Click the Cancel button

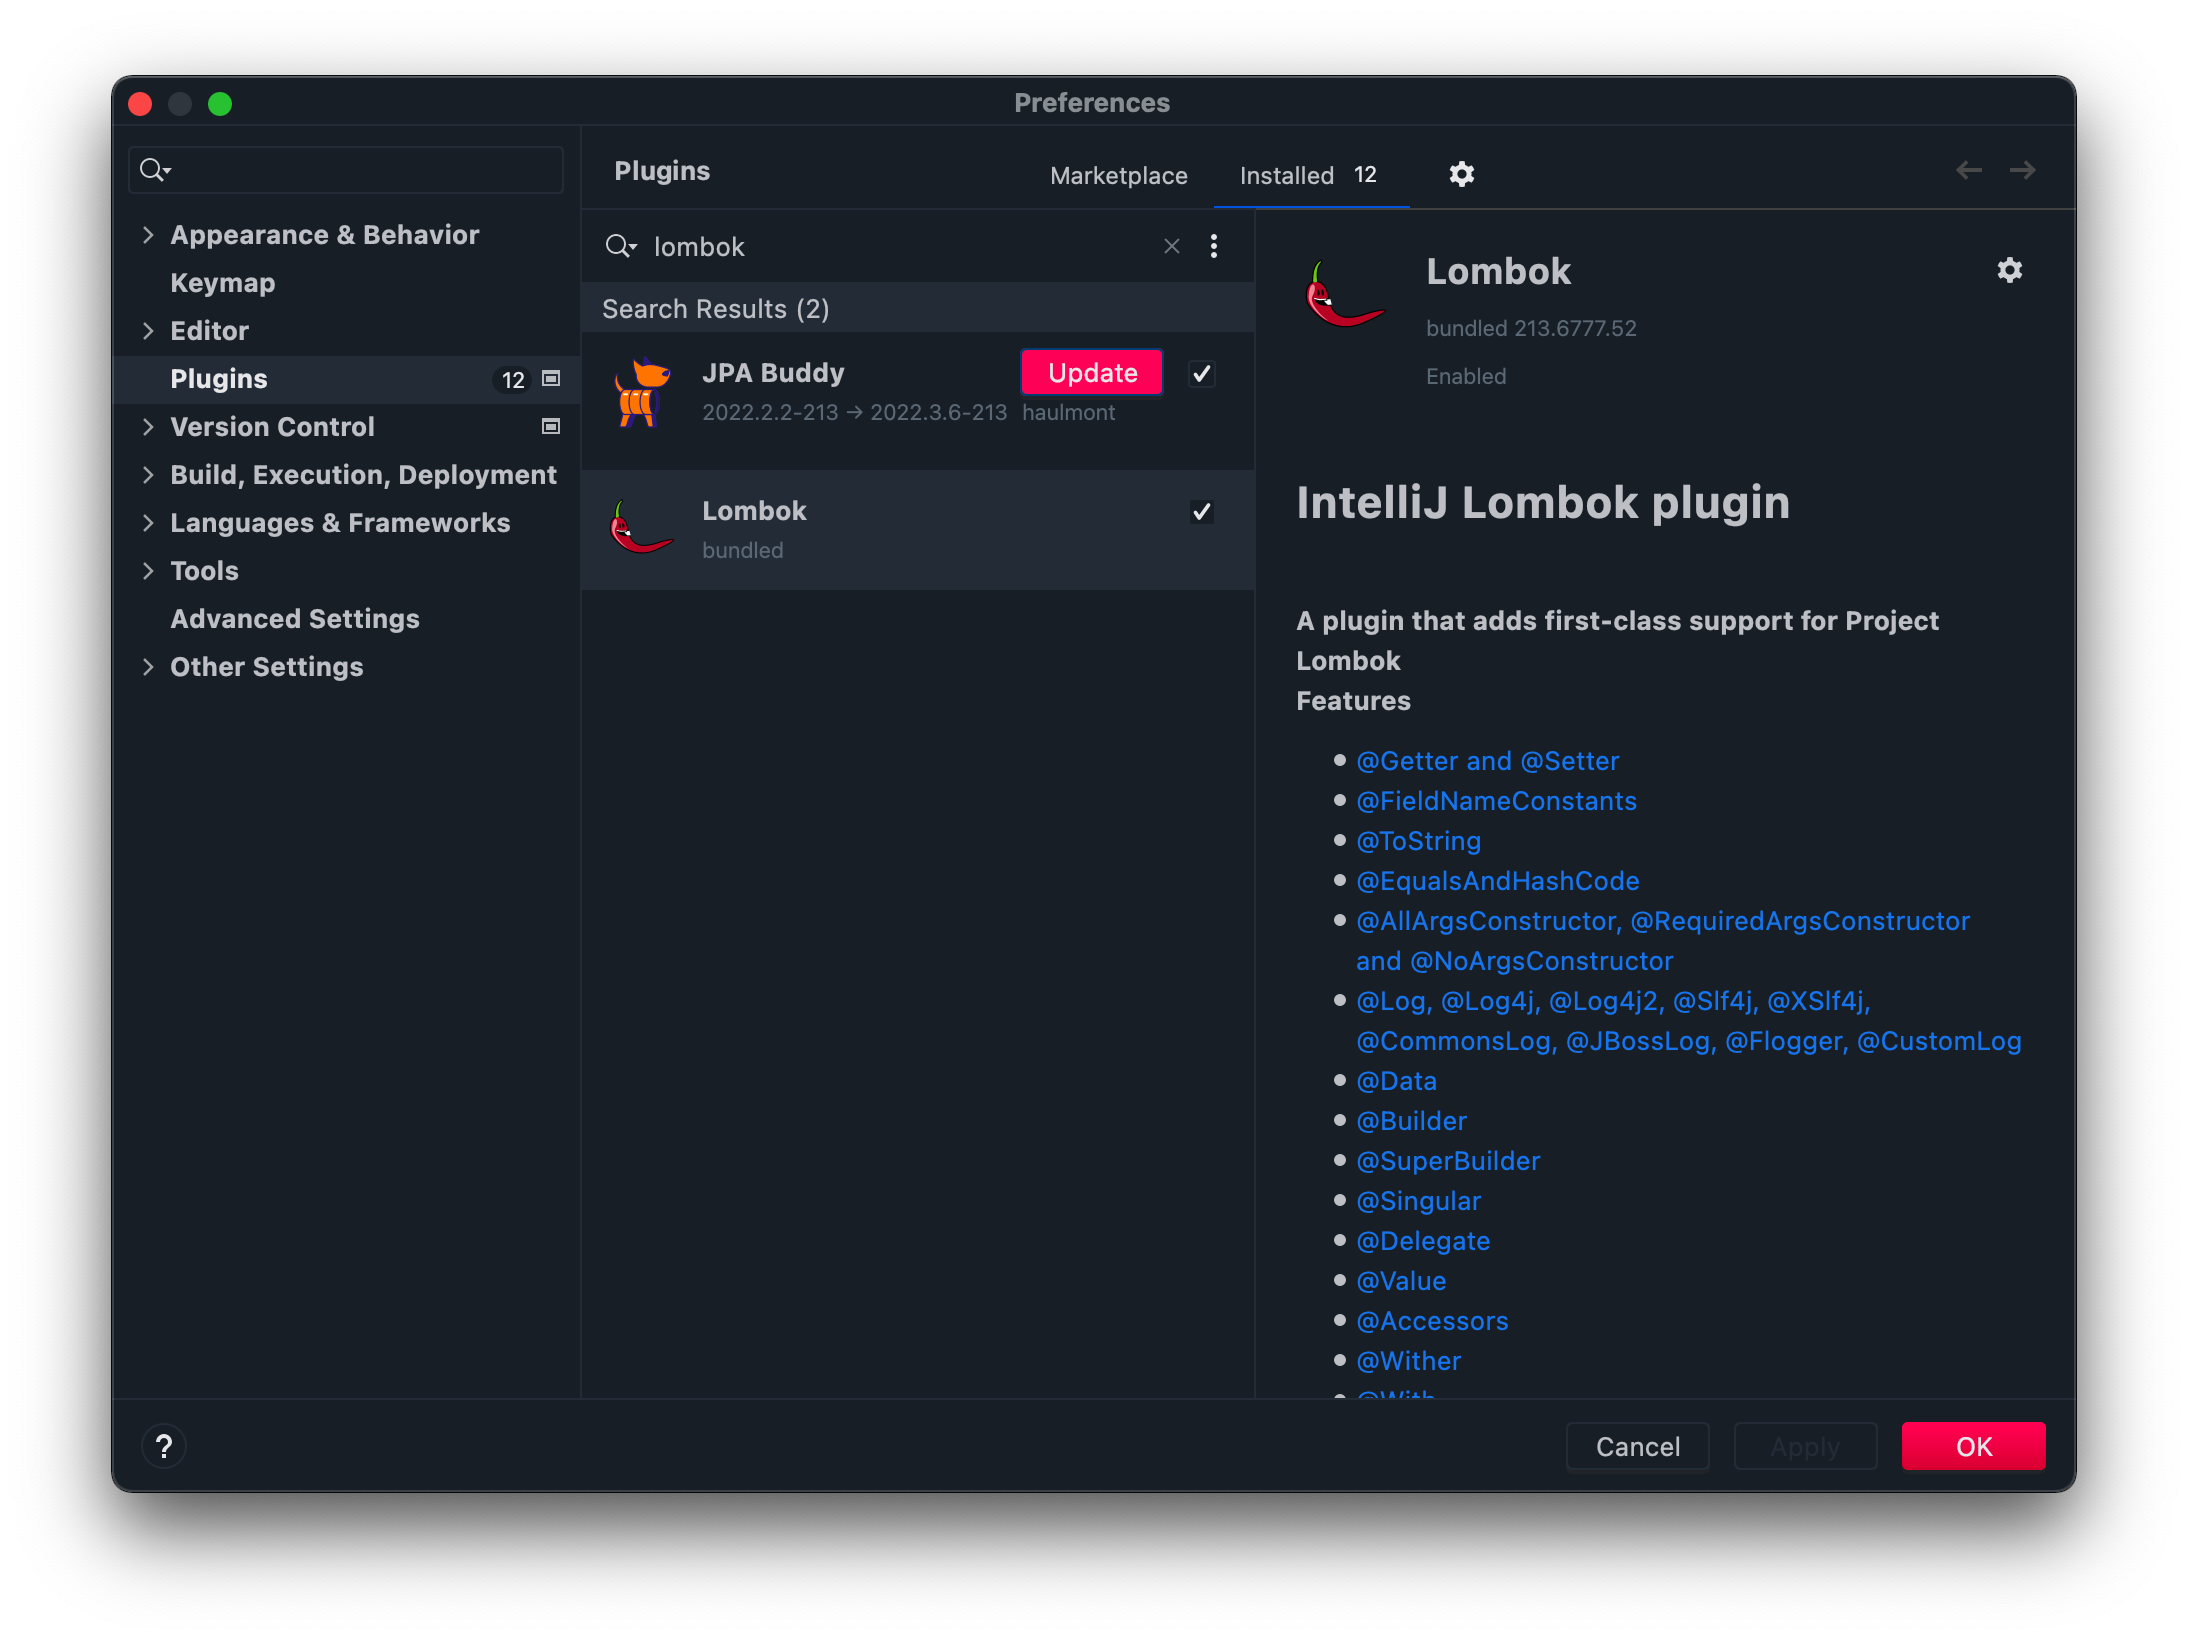pos(1637,1445)
